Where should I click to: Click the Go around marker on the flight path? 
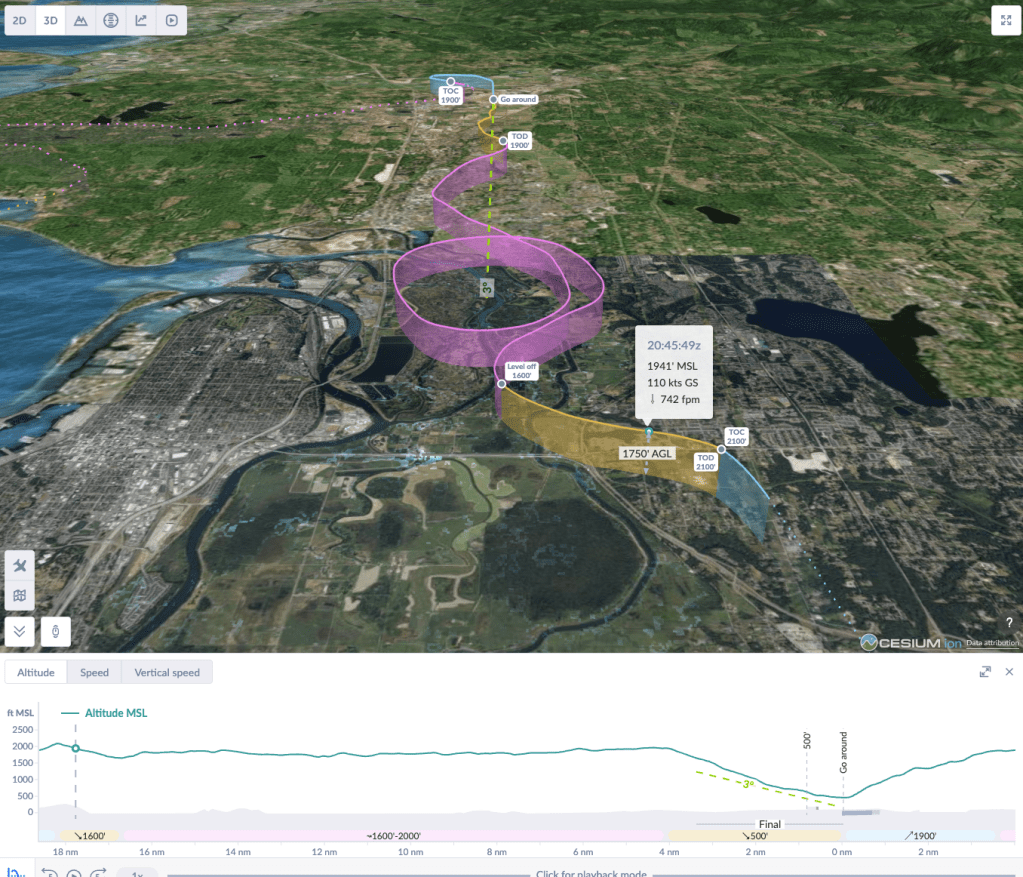[x=513, y=100]
